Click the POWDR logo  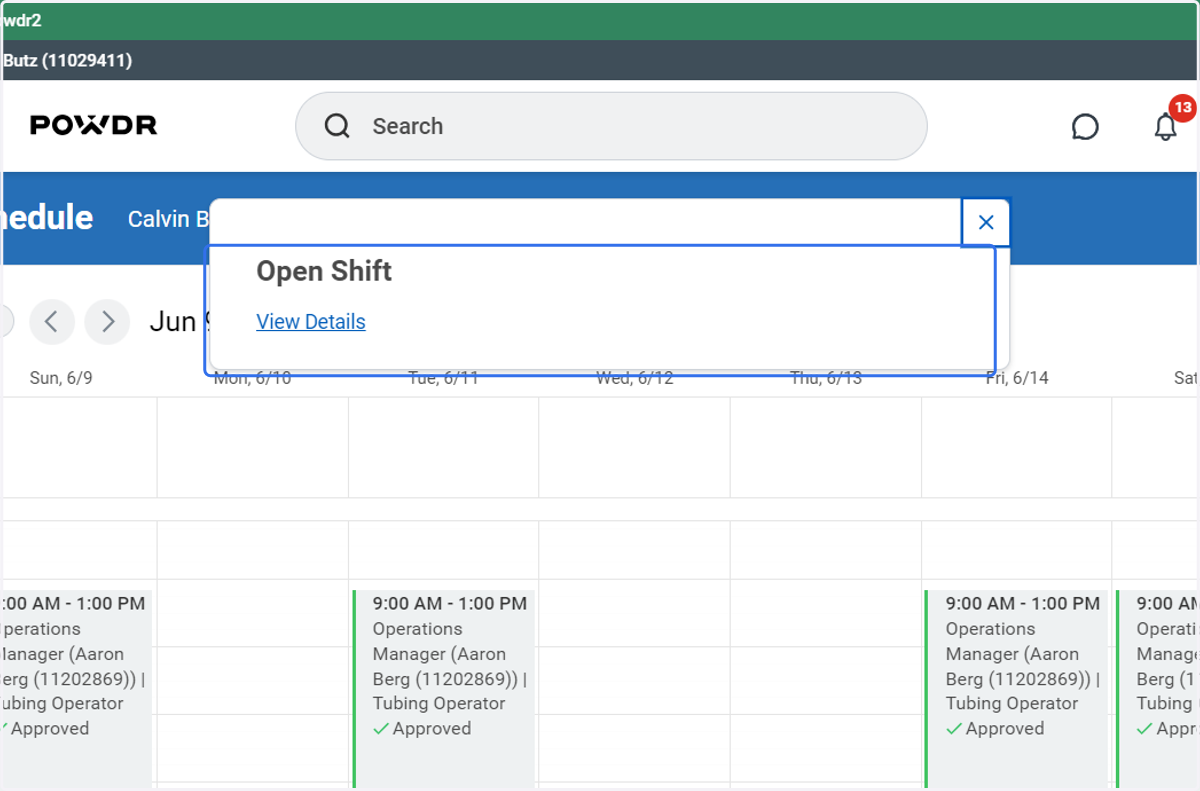93,125
